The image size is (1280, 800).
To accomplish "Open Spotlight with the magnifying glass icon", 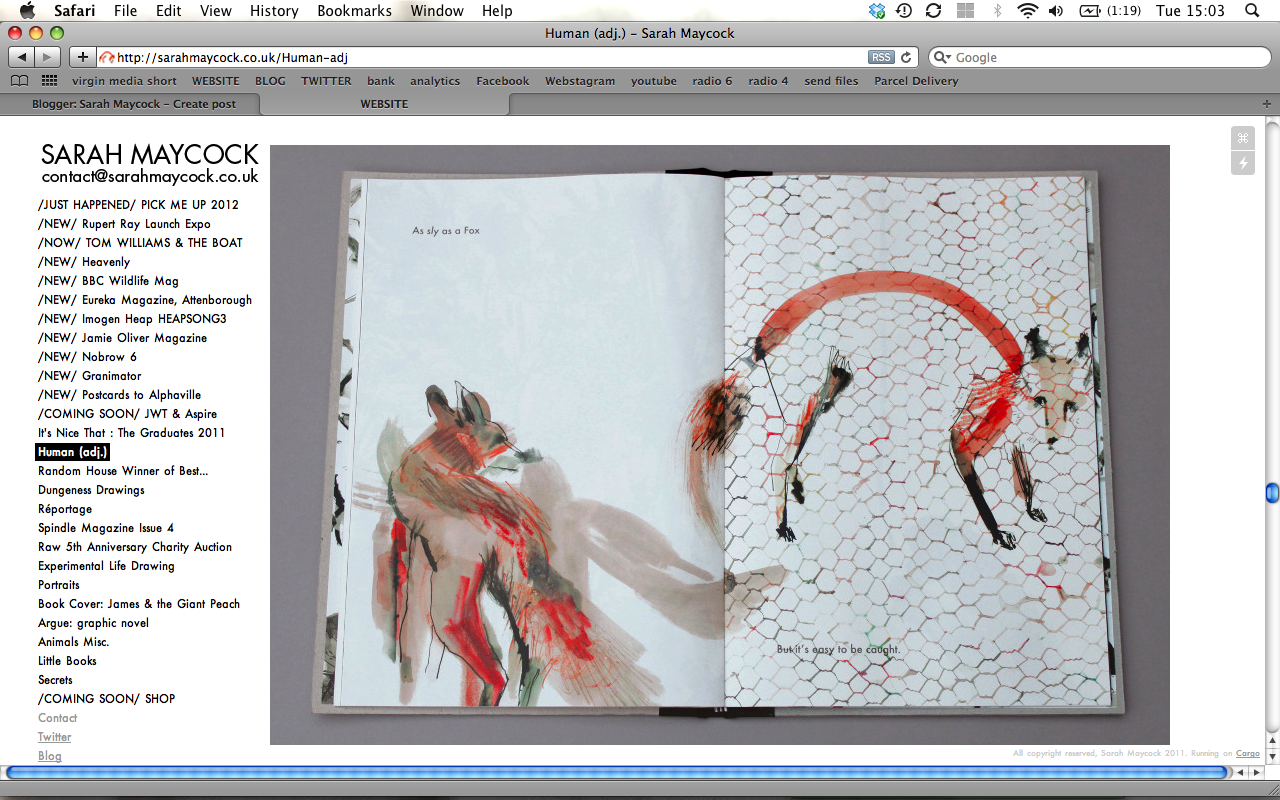I will (1252, 11).
